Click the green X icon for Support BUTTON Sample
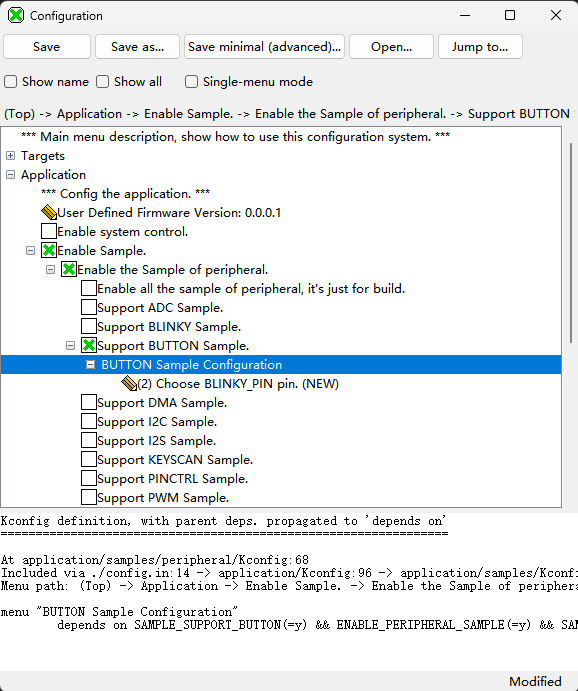This screenshot has height=691, width=578. pos(89,346)
